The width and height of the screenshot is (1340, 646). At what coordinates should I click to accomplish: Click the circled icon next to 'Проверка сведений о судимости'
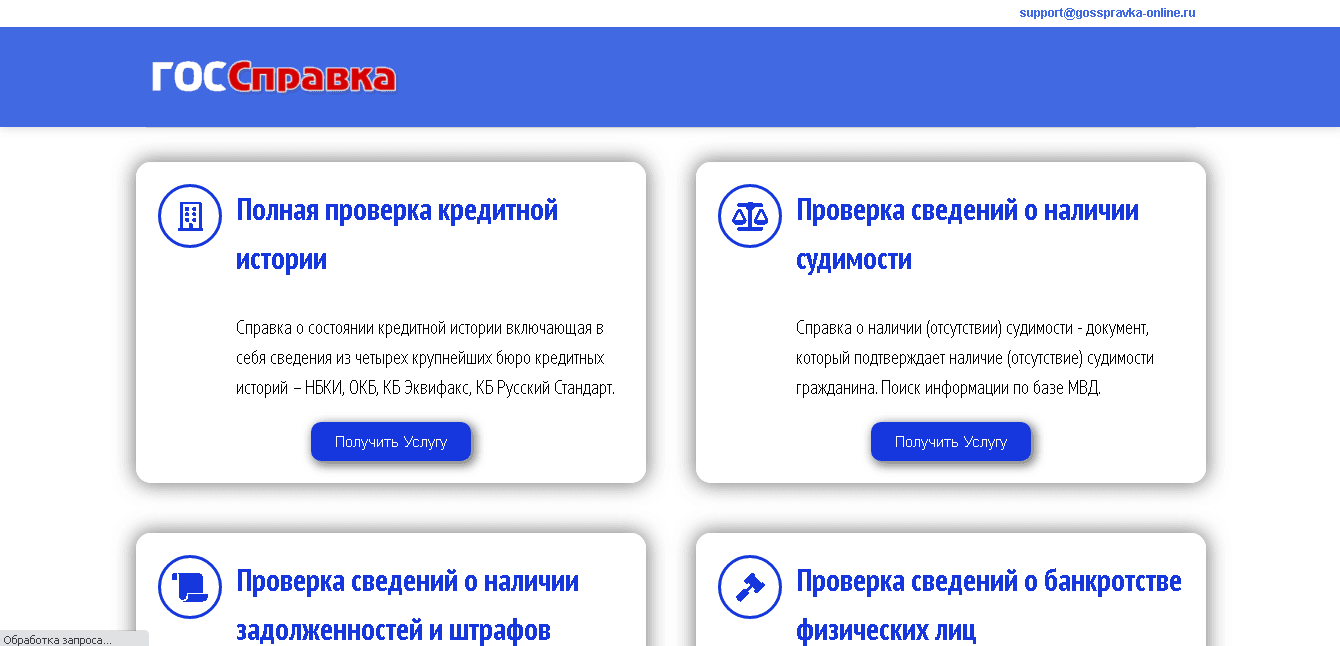749,215
